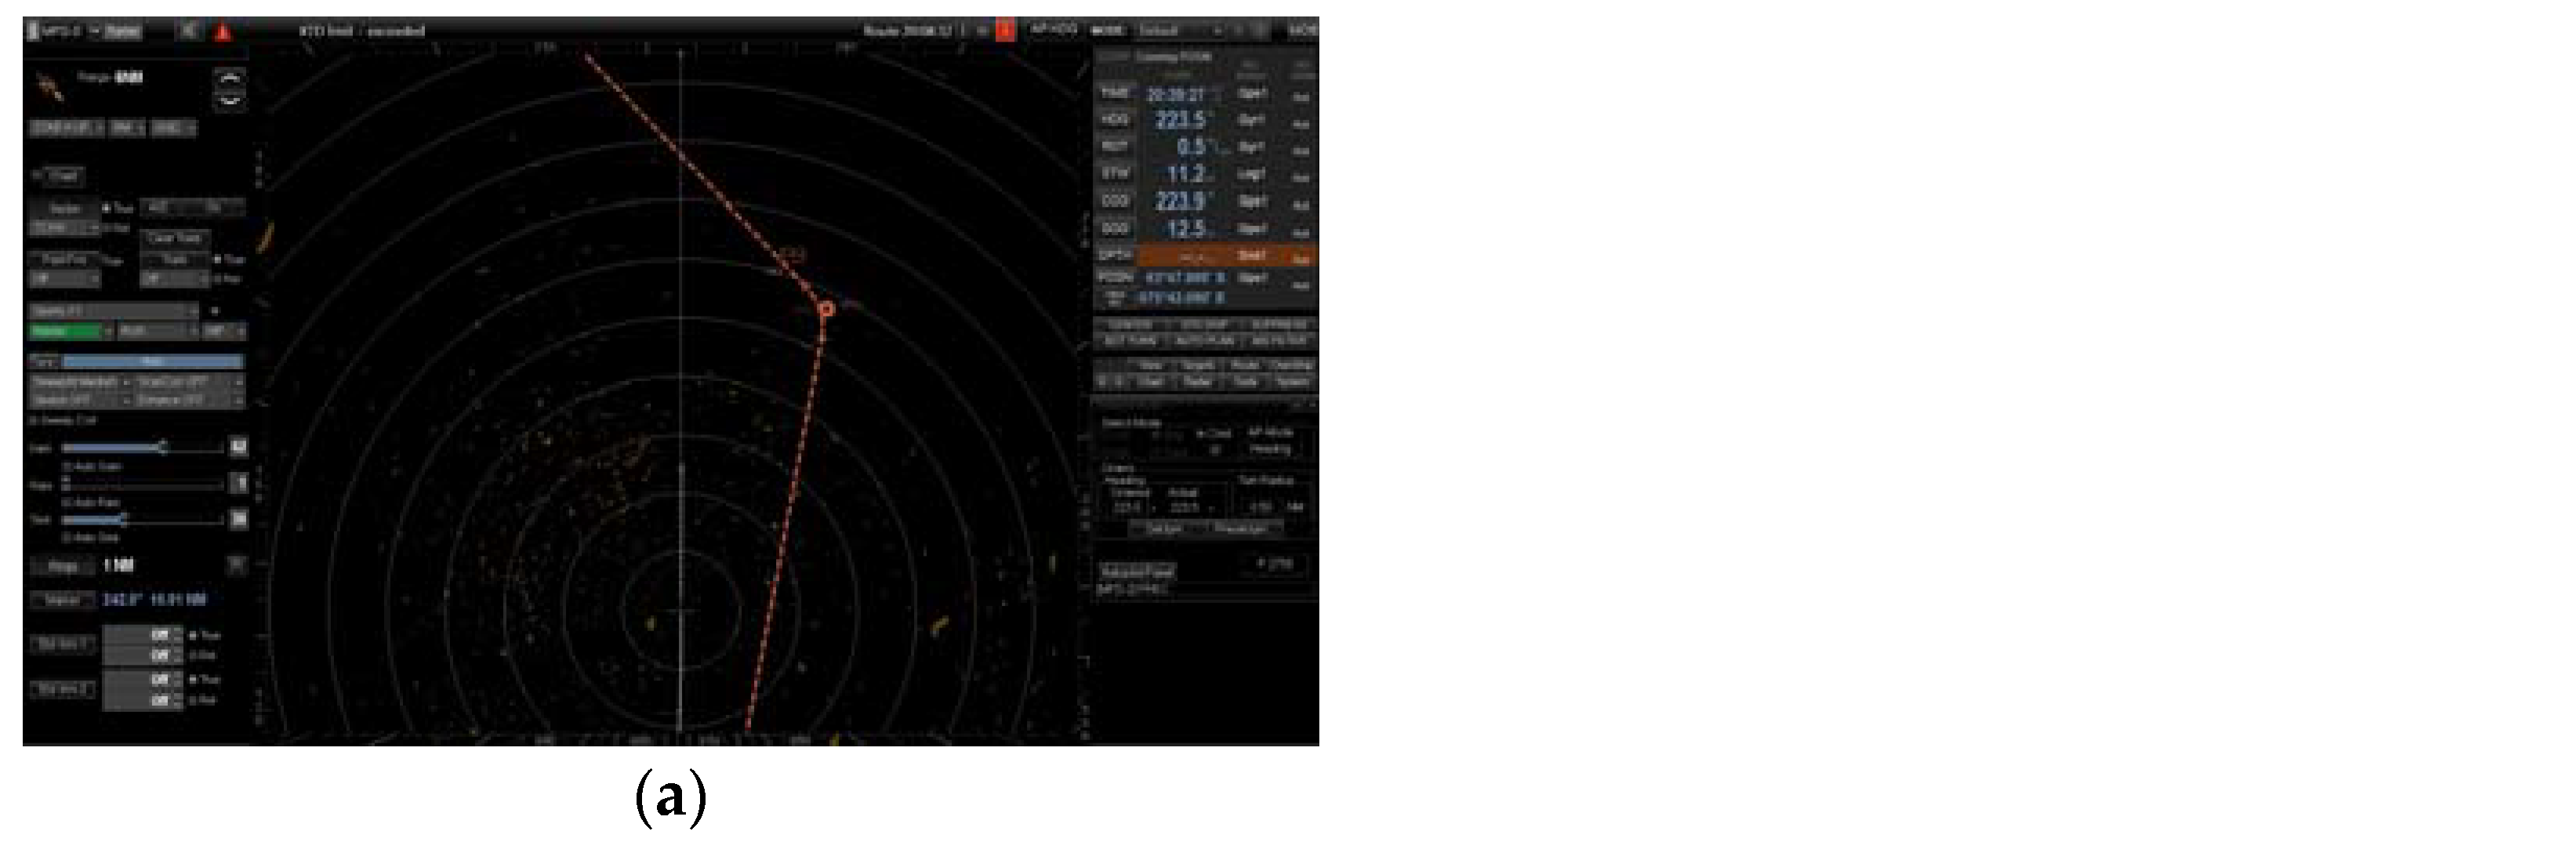Click the Rings button
2576x842 pixels.
point(64,567)
